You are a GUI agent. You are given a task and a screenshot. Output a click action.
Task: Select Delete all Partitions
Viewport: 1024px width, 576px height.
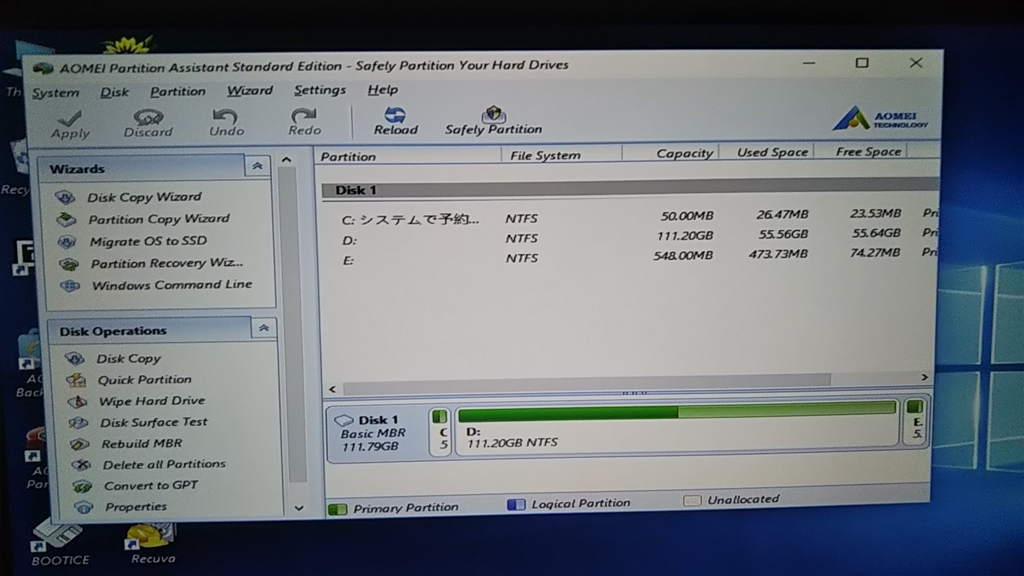(x=164, y=464)
